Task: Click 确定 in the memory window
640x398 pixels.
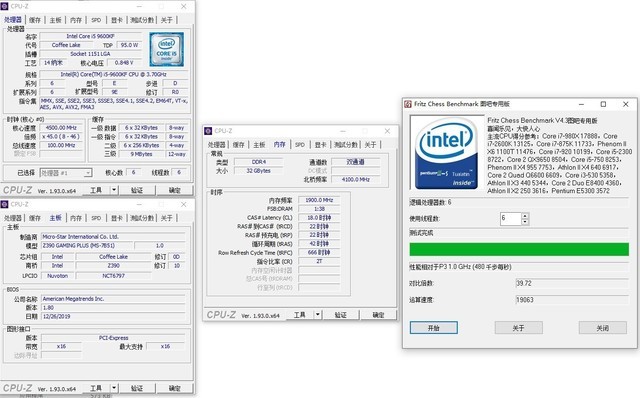Action: coord(378,315)
